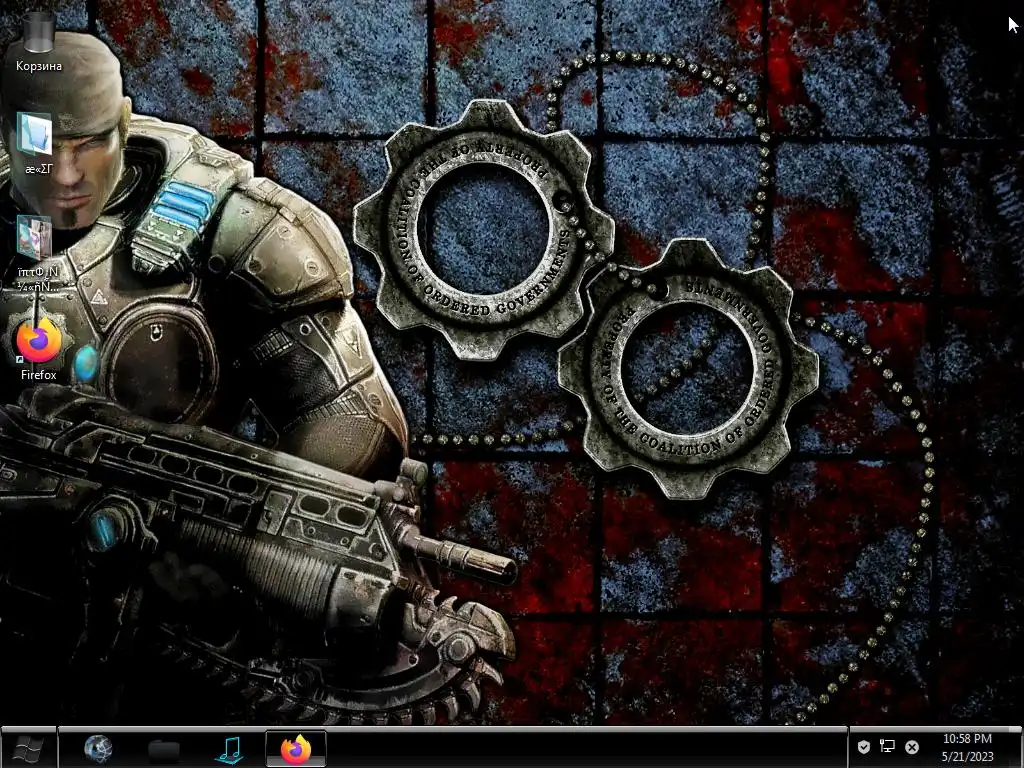Image resolution: width=1024 pixels, height=768 pixels.
Task: Click the Корзина label text
Action: click(39, 66)
